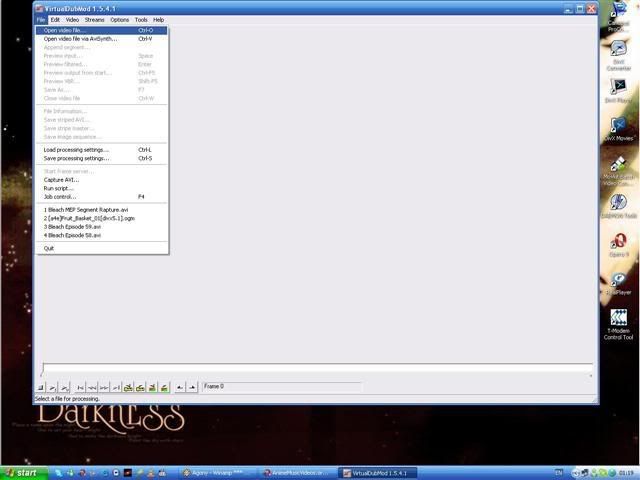The width and height of the screenshot is (640, 480).
Task: Click the next keyframe icon
Action: tap(140, 387)
